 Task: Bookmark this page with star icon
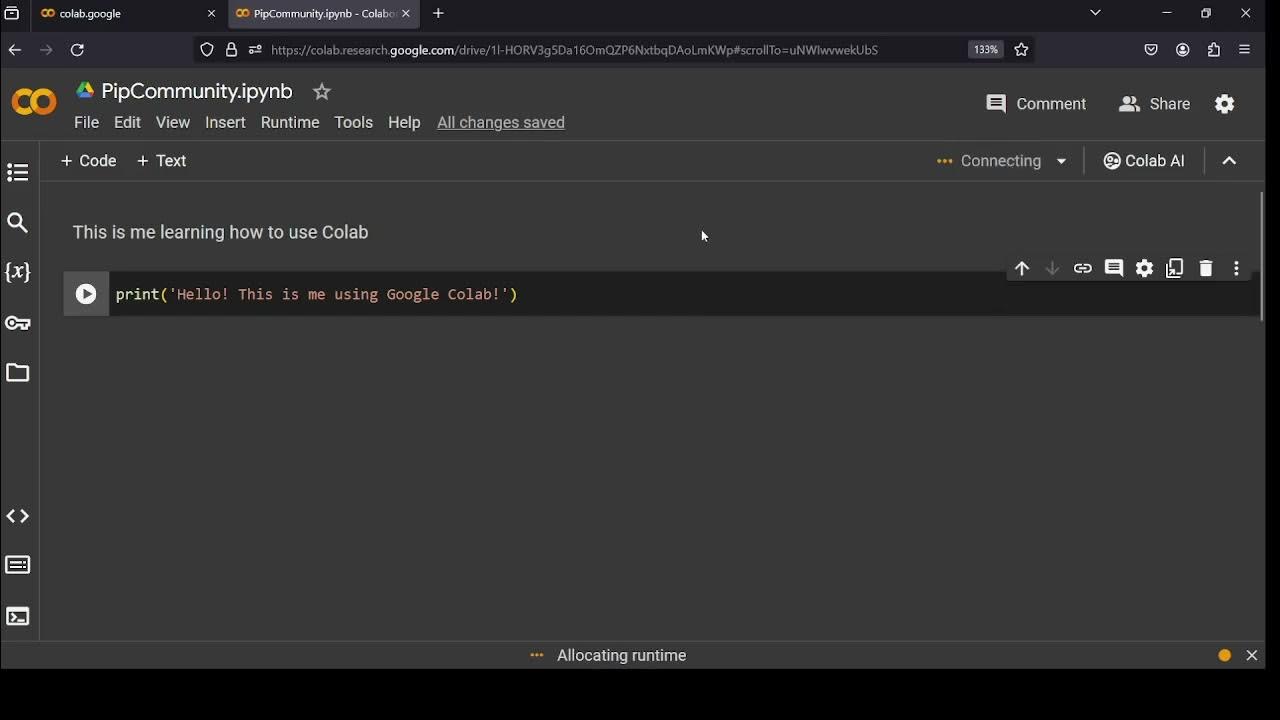1021,50
